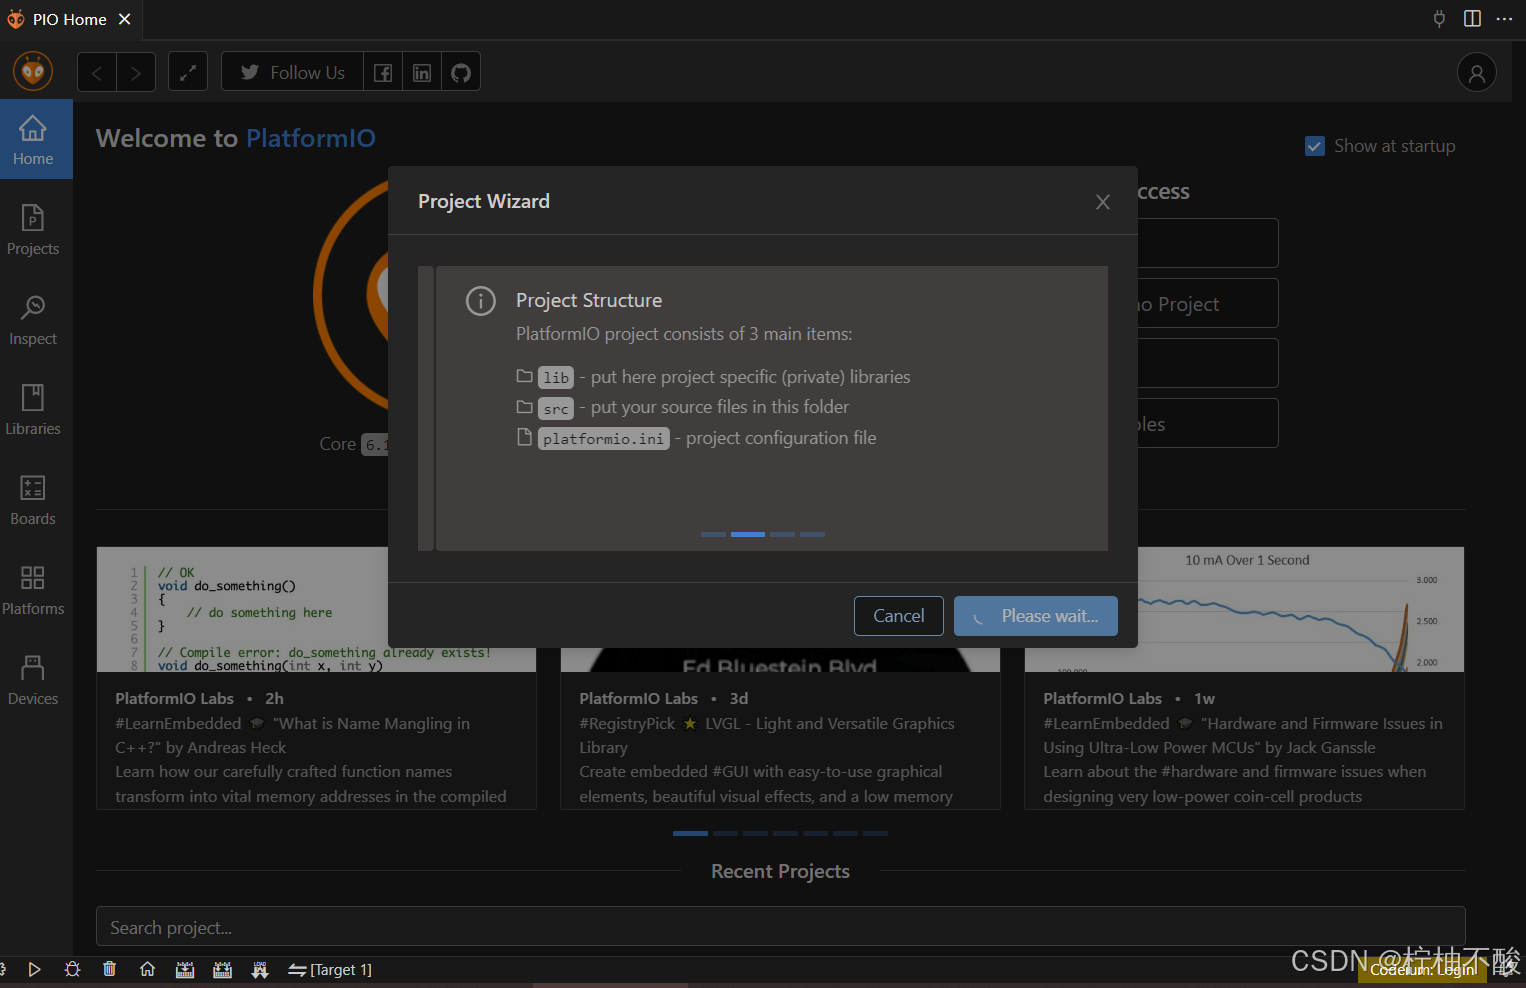
Task: Click the 'platformio.ini' file label
Action: tap(604, 438)
